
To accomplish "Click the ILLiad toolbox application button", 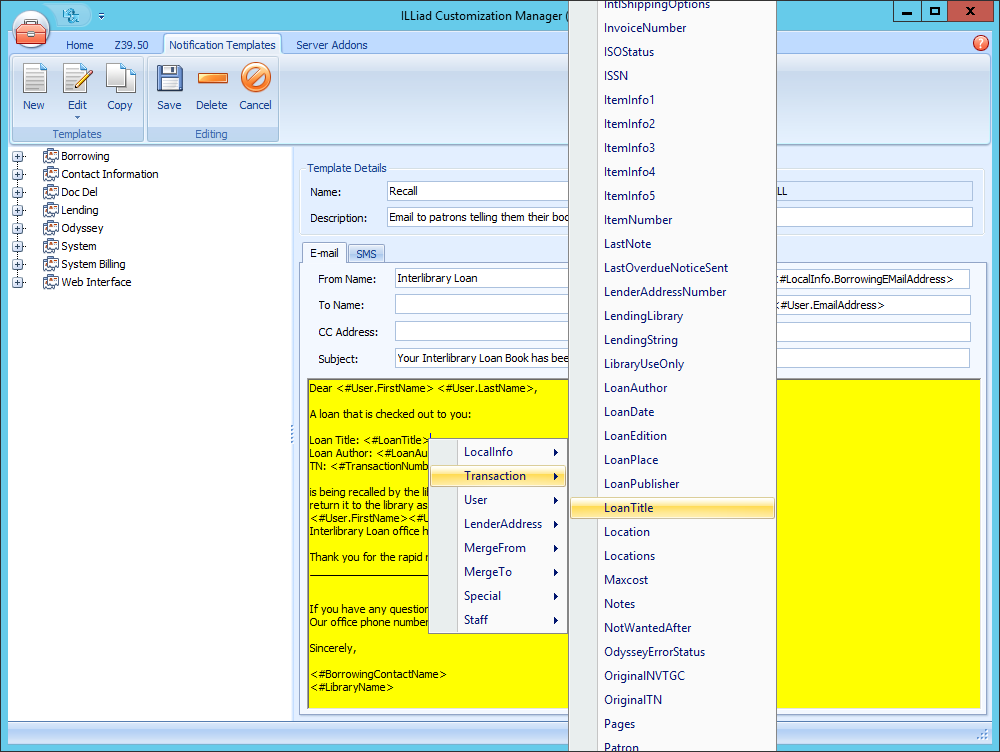I will click(31, 29).
